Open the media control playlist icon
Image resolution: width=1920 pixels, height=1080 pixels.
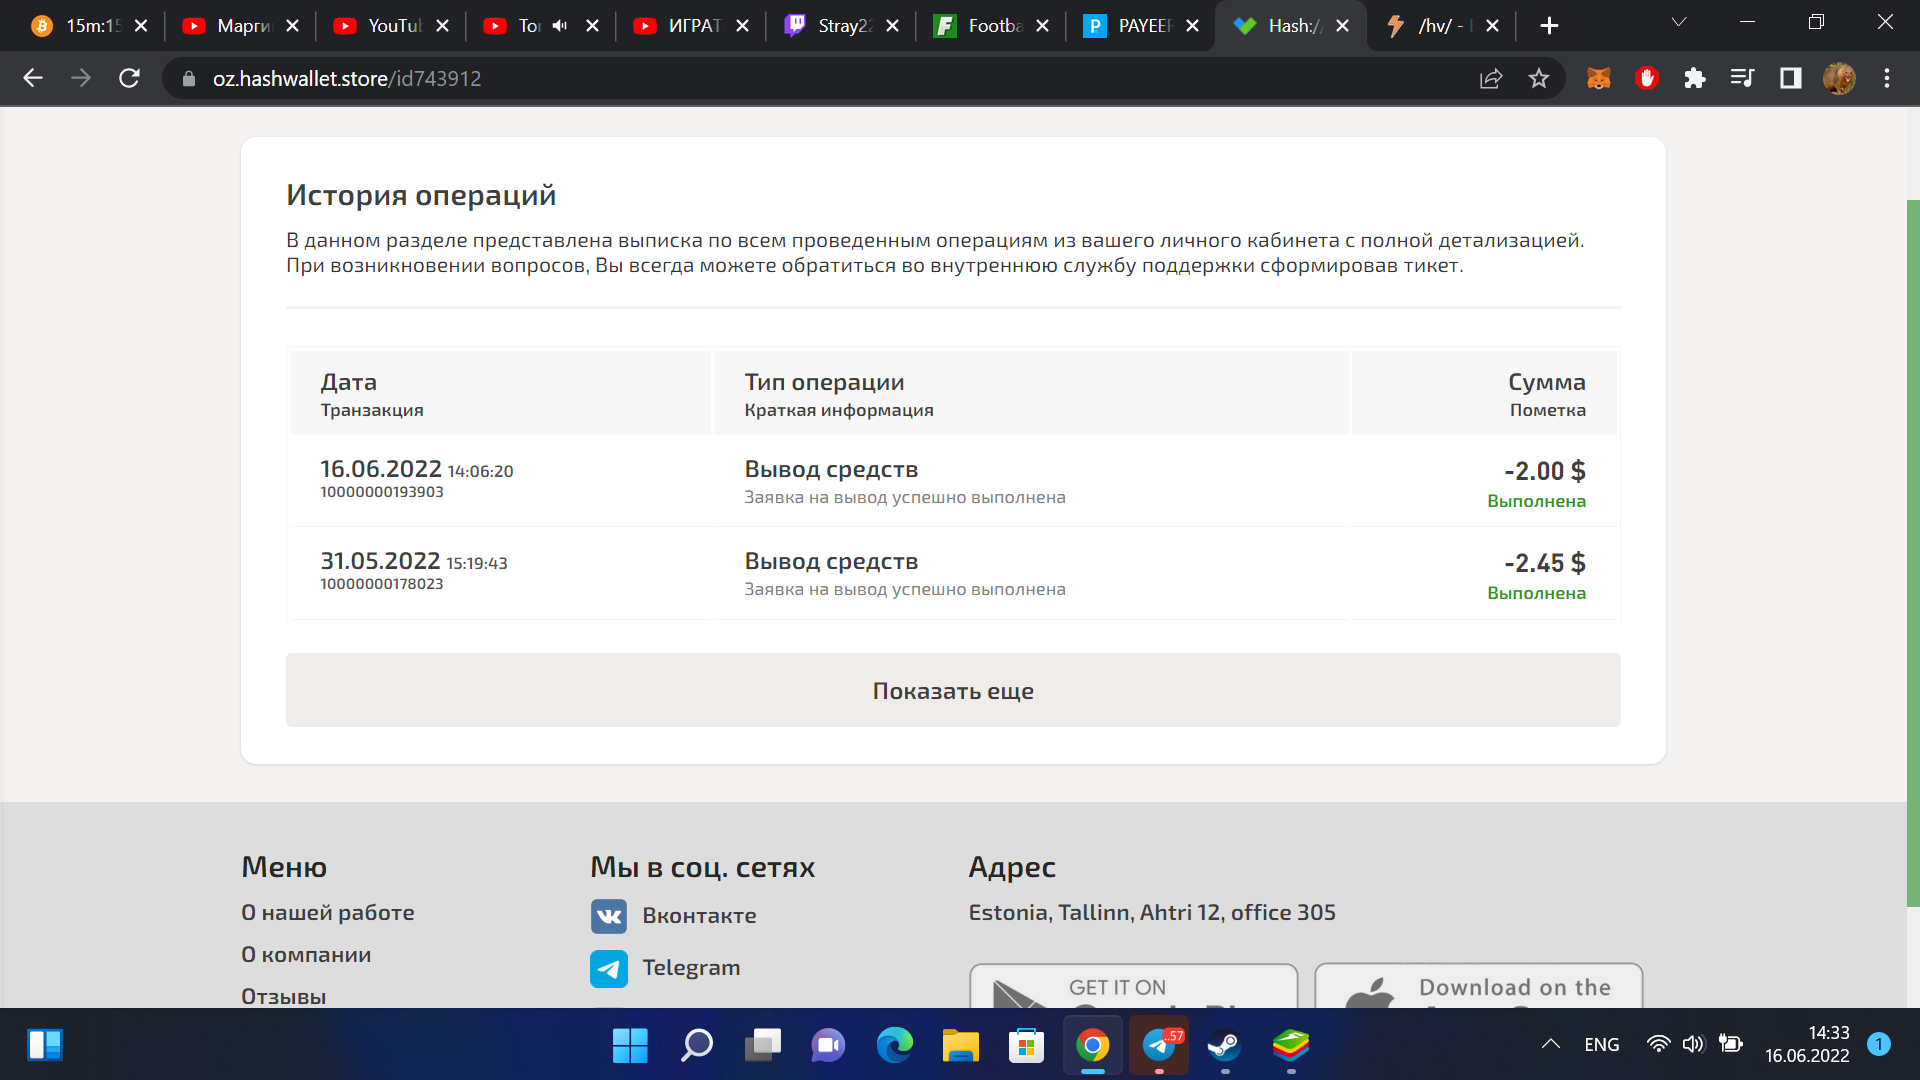pyautogui.click(x=1742, y=78)
